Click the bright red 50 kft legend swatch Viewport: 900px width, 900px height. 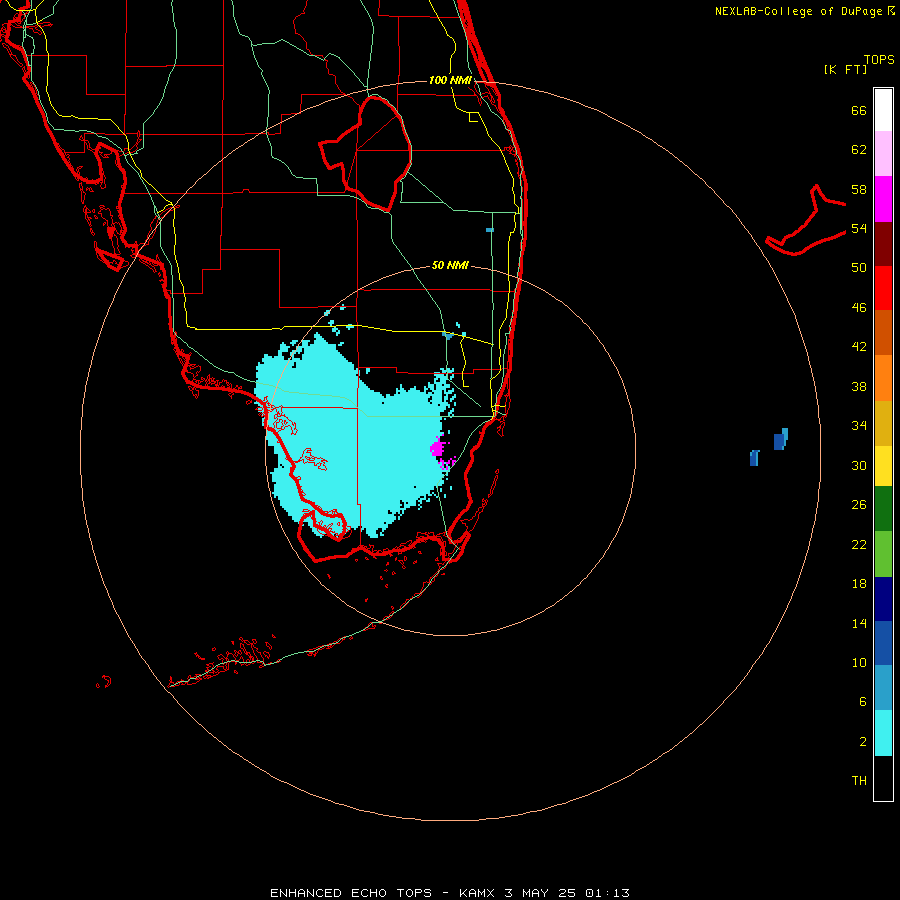tap(883, 288)
